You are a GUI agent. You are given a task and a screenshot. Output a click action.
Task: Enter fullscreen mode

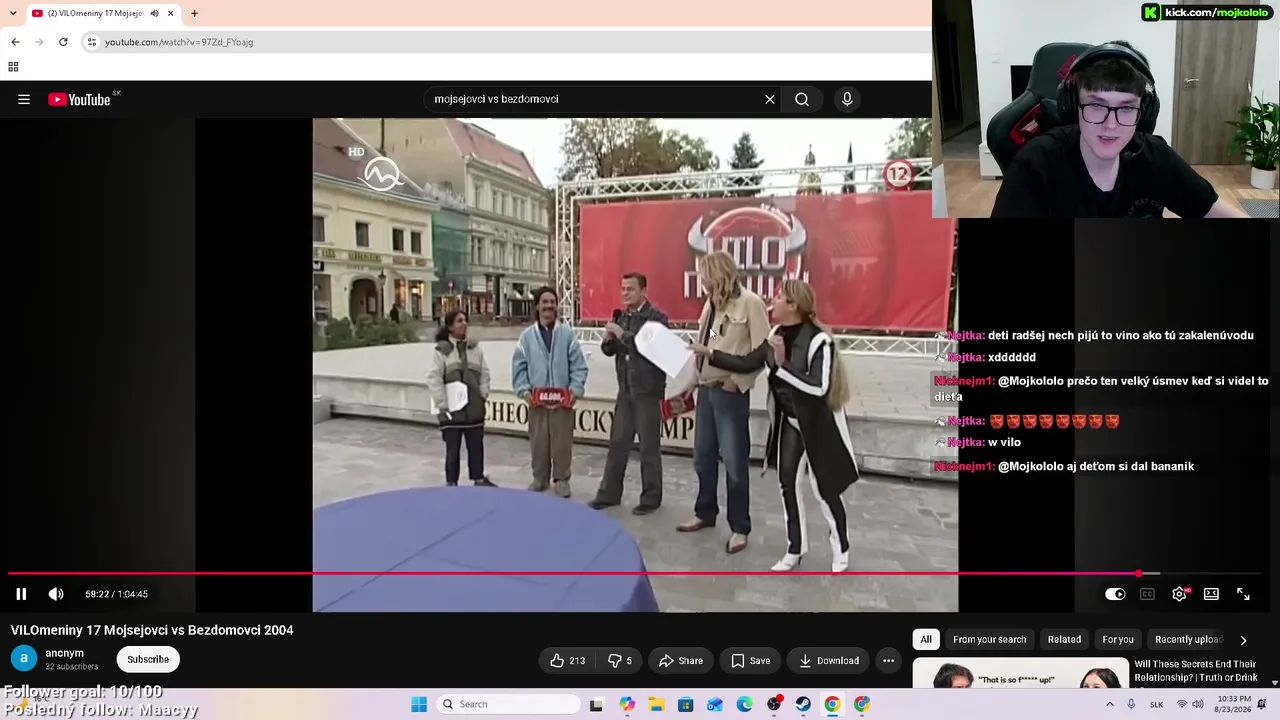coord(1243,594)
